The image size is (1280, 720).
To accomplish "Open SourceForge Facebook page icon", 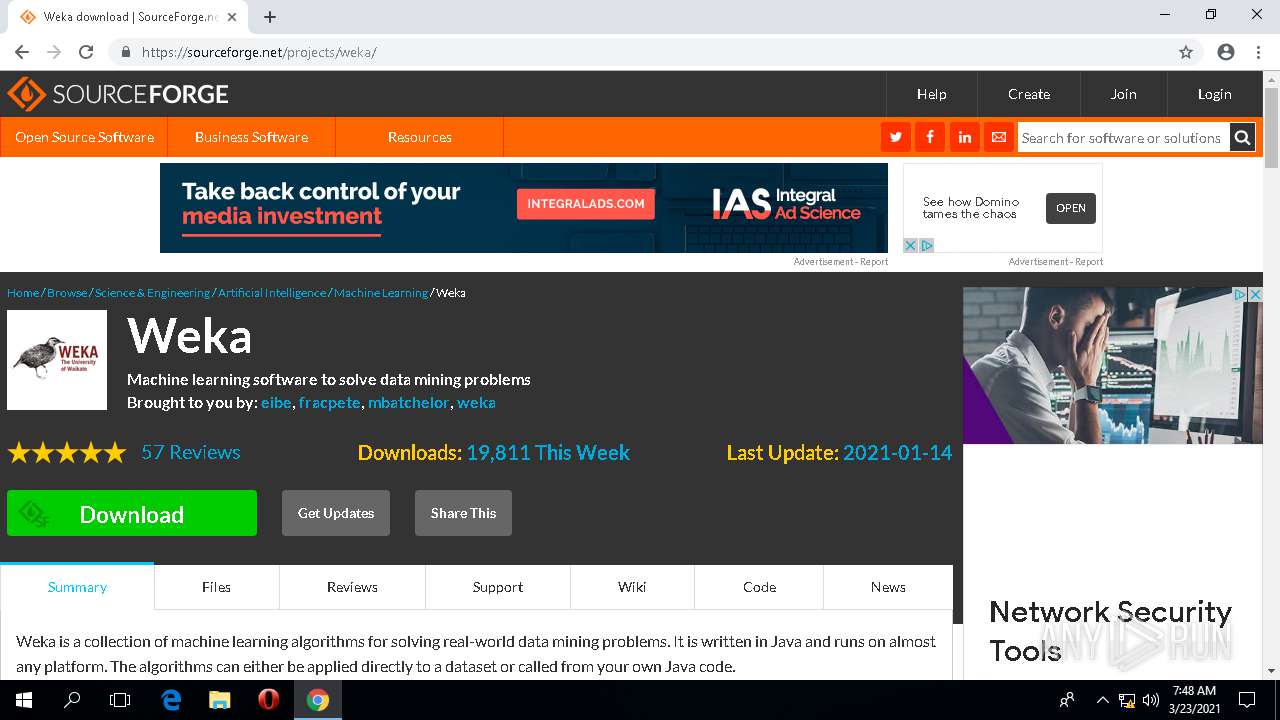I will coord(930,137).
